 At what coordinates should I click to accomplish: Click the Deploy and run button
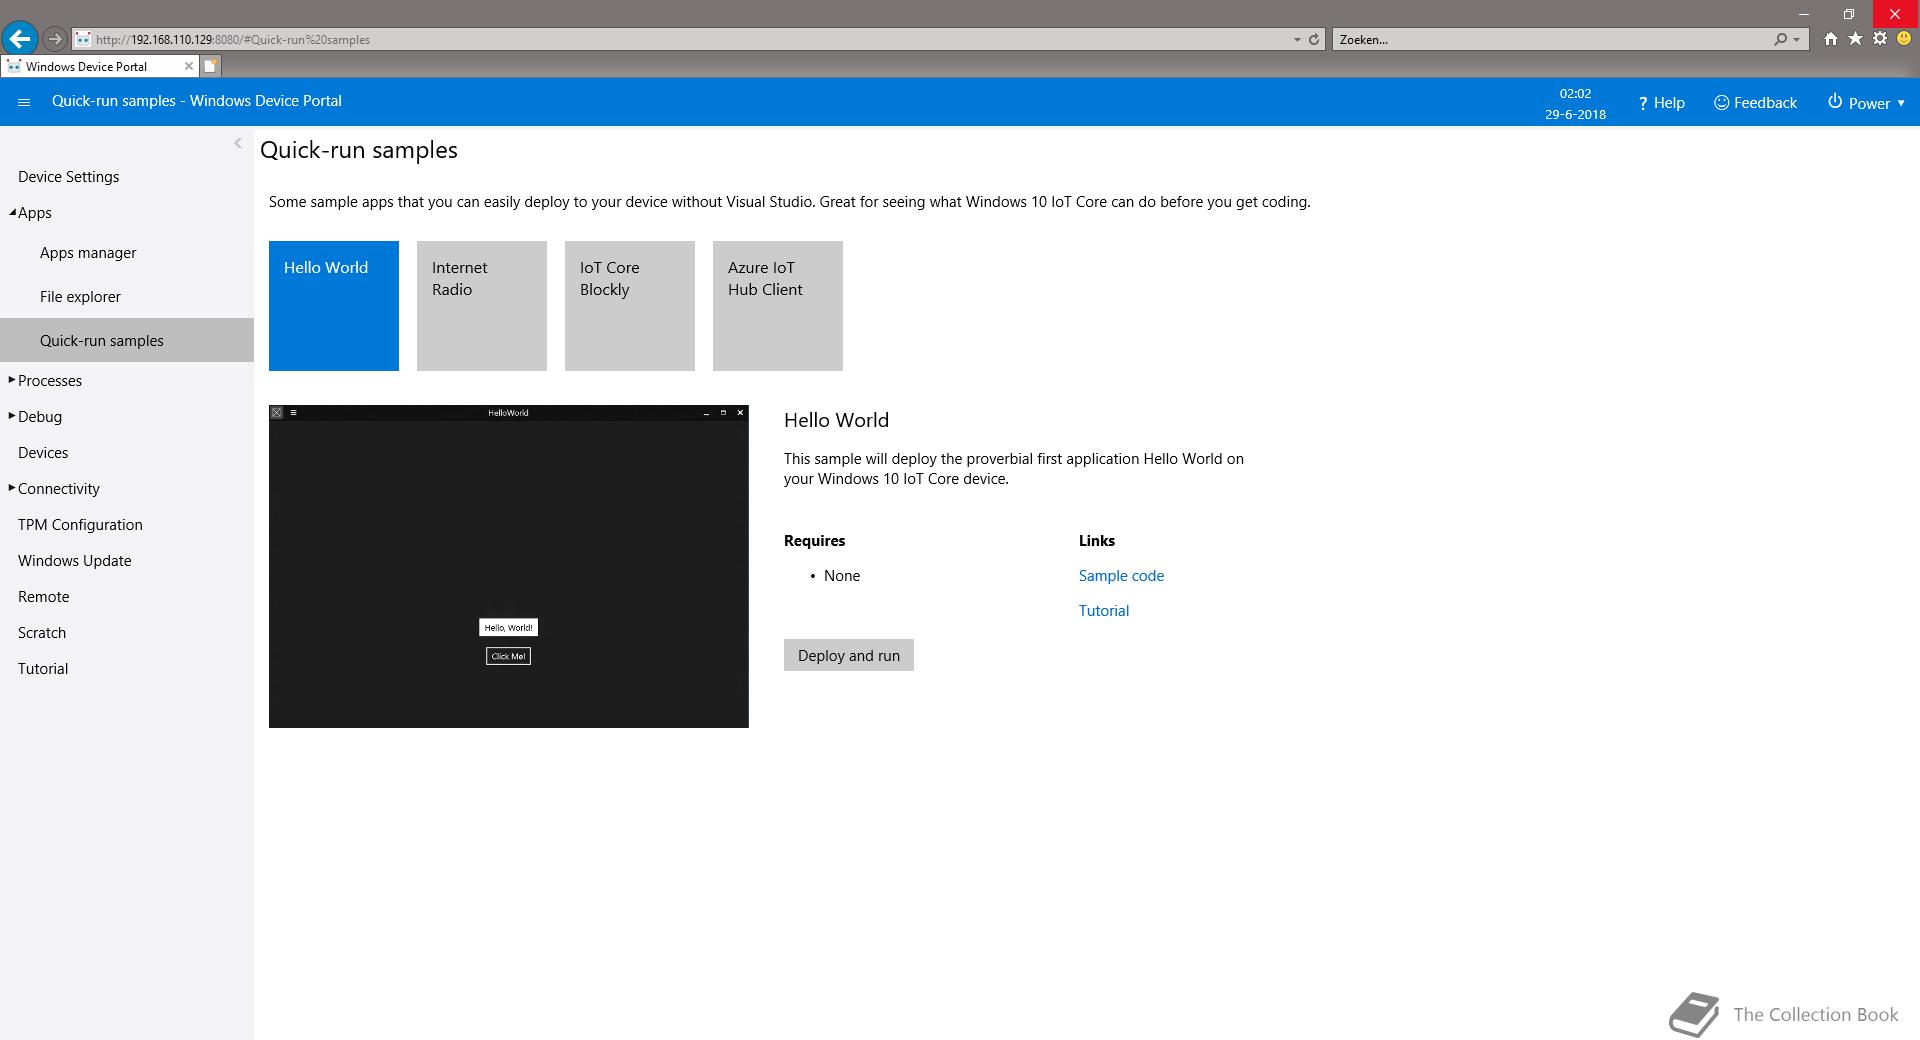(849, 655)
